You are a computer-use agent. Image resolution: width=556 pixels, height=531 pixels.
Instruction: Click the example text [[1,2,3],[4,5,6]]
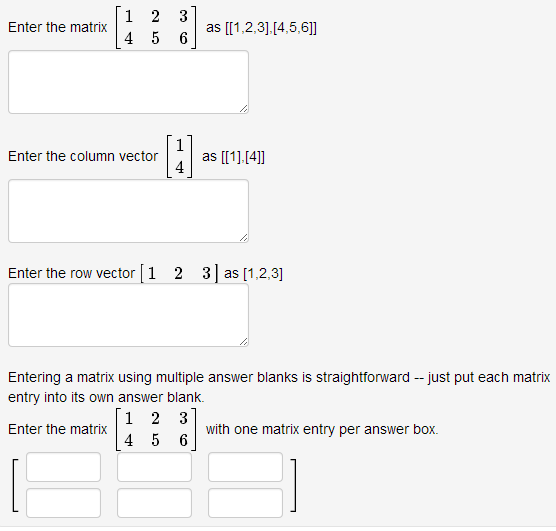point(271,27)
